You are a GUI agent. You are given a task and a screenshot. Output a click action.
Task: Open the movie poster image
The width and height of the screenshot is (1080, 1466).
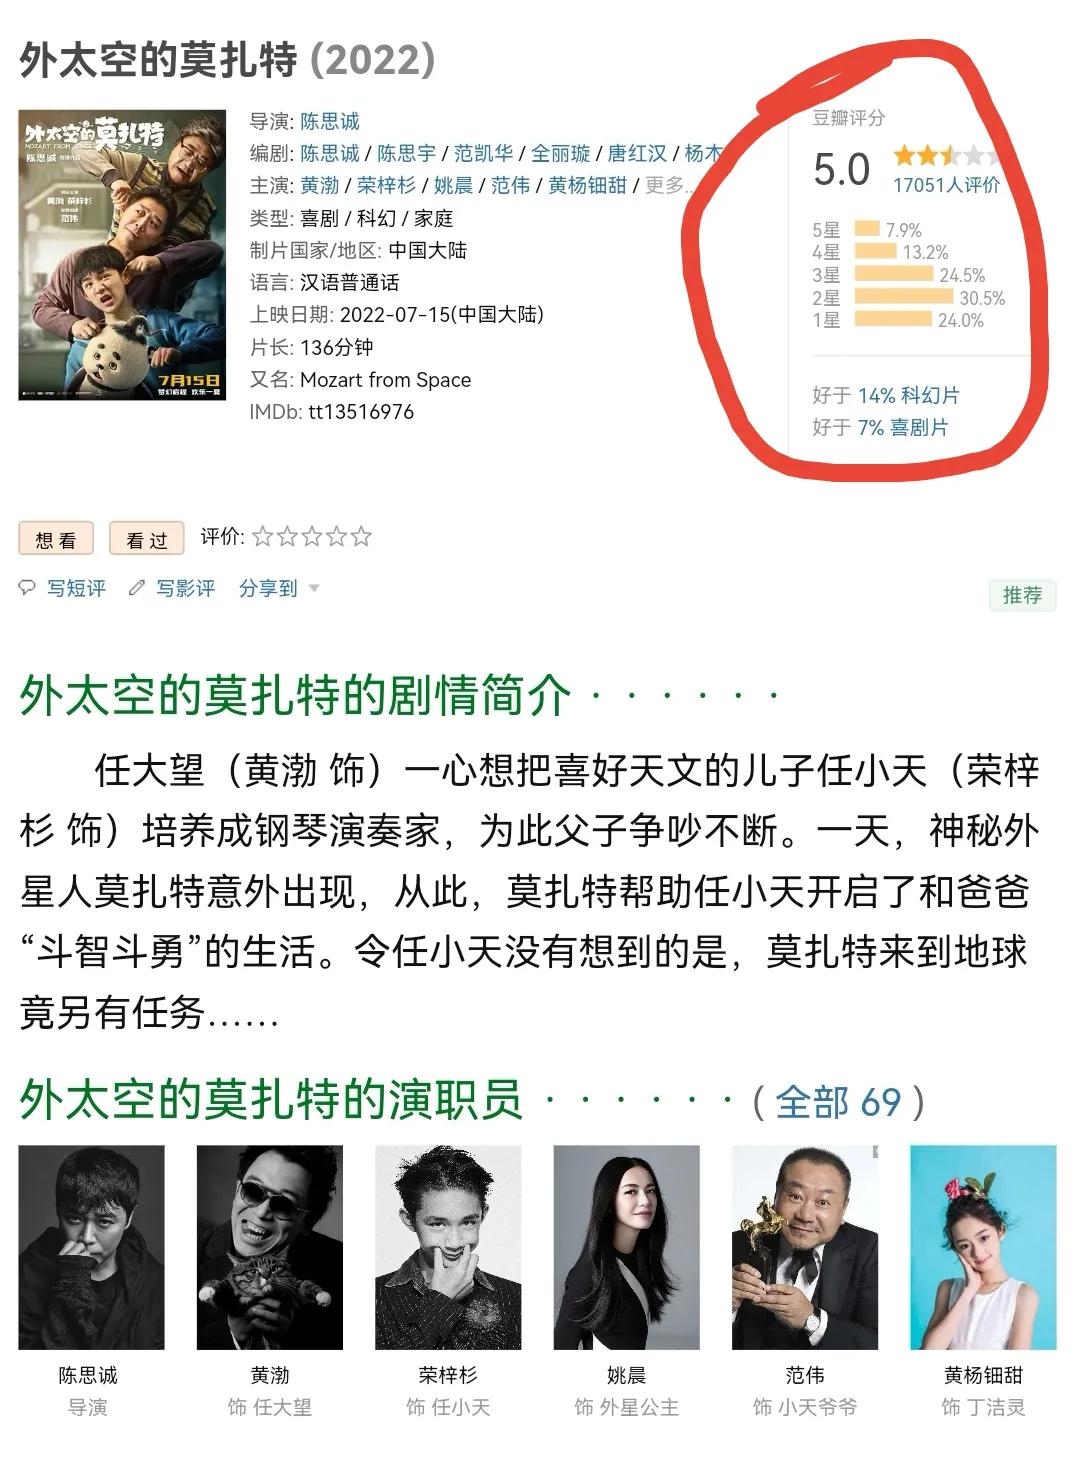[122, 255]
